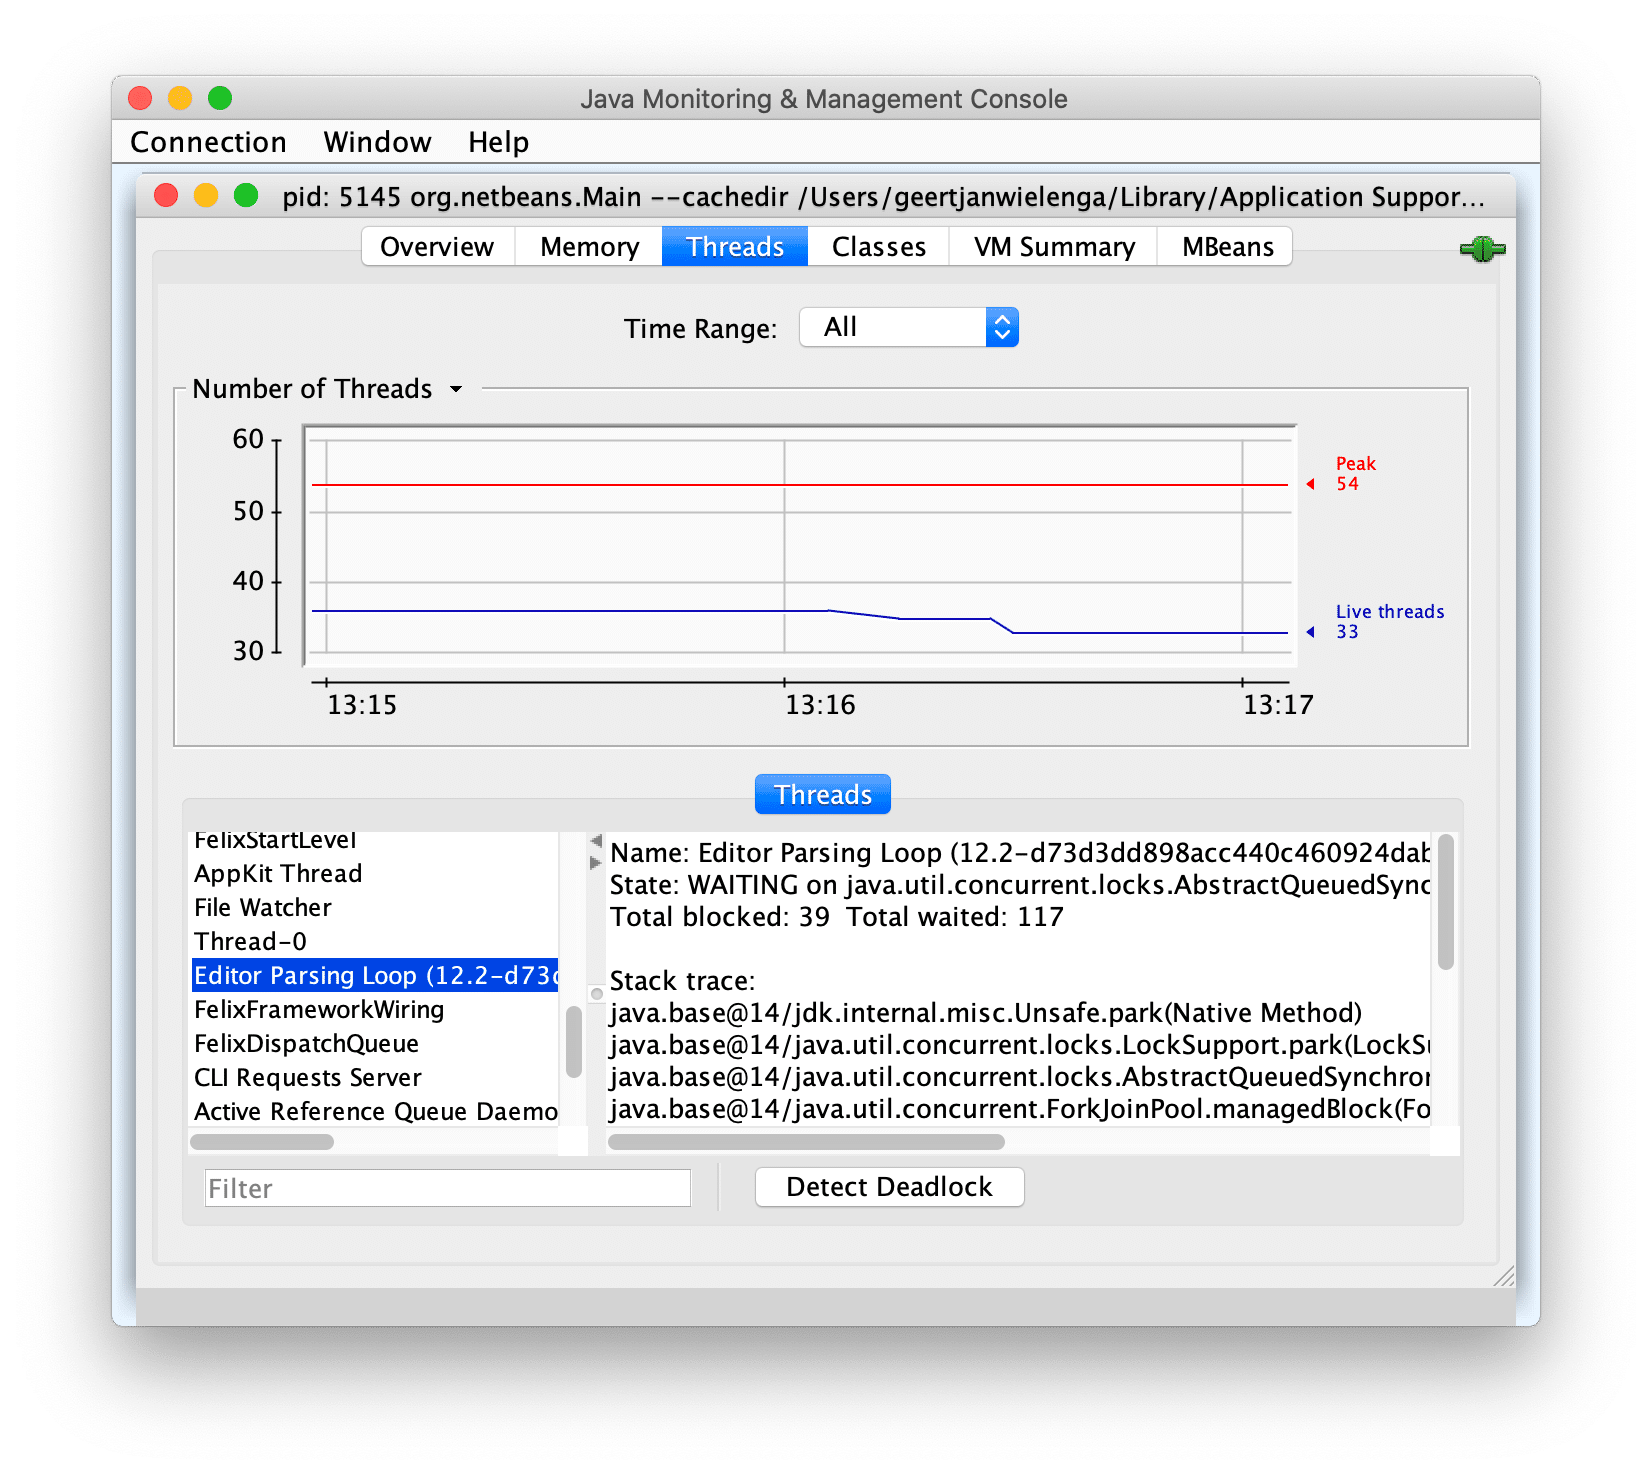This screenshot has height=1474, width=1652.
Task: Switch to the Memory tab
Action: click(x=589, y=247)
